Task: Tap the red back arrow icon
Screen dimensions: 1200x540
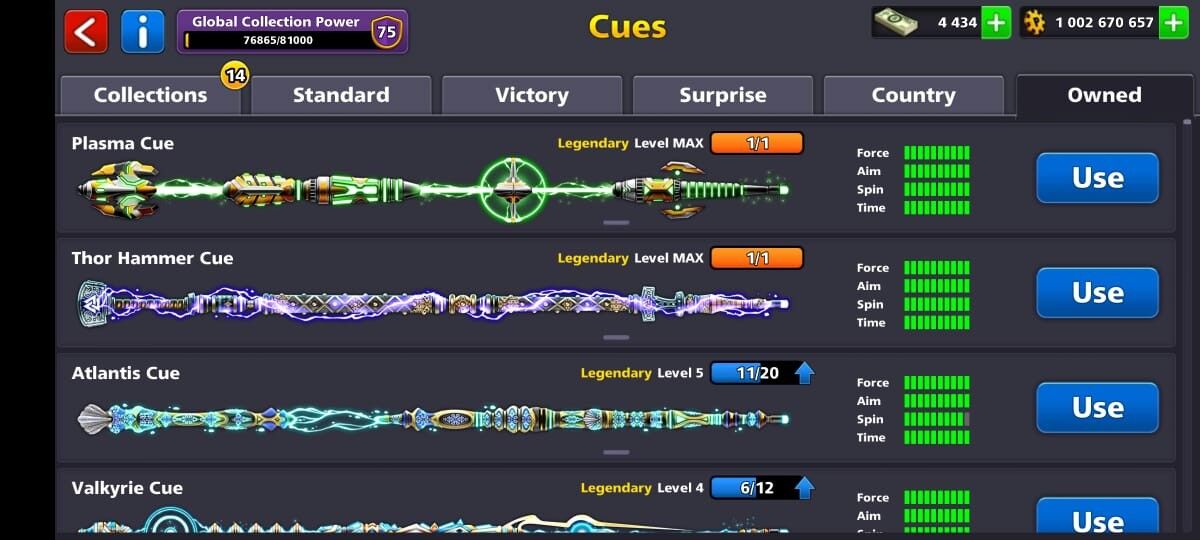Action: coord(86,31)
